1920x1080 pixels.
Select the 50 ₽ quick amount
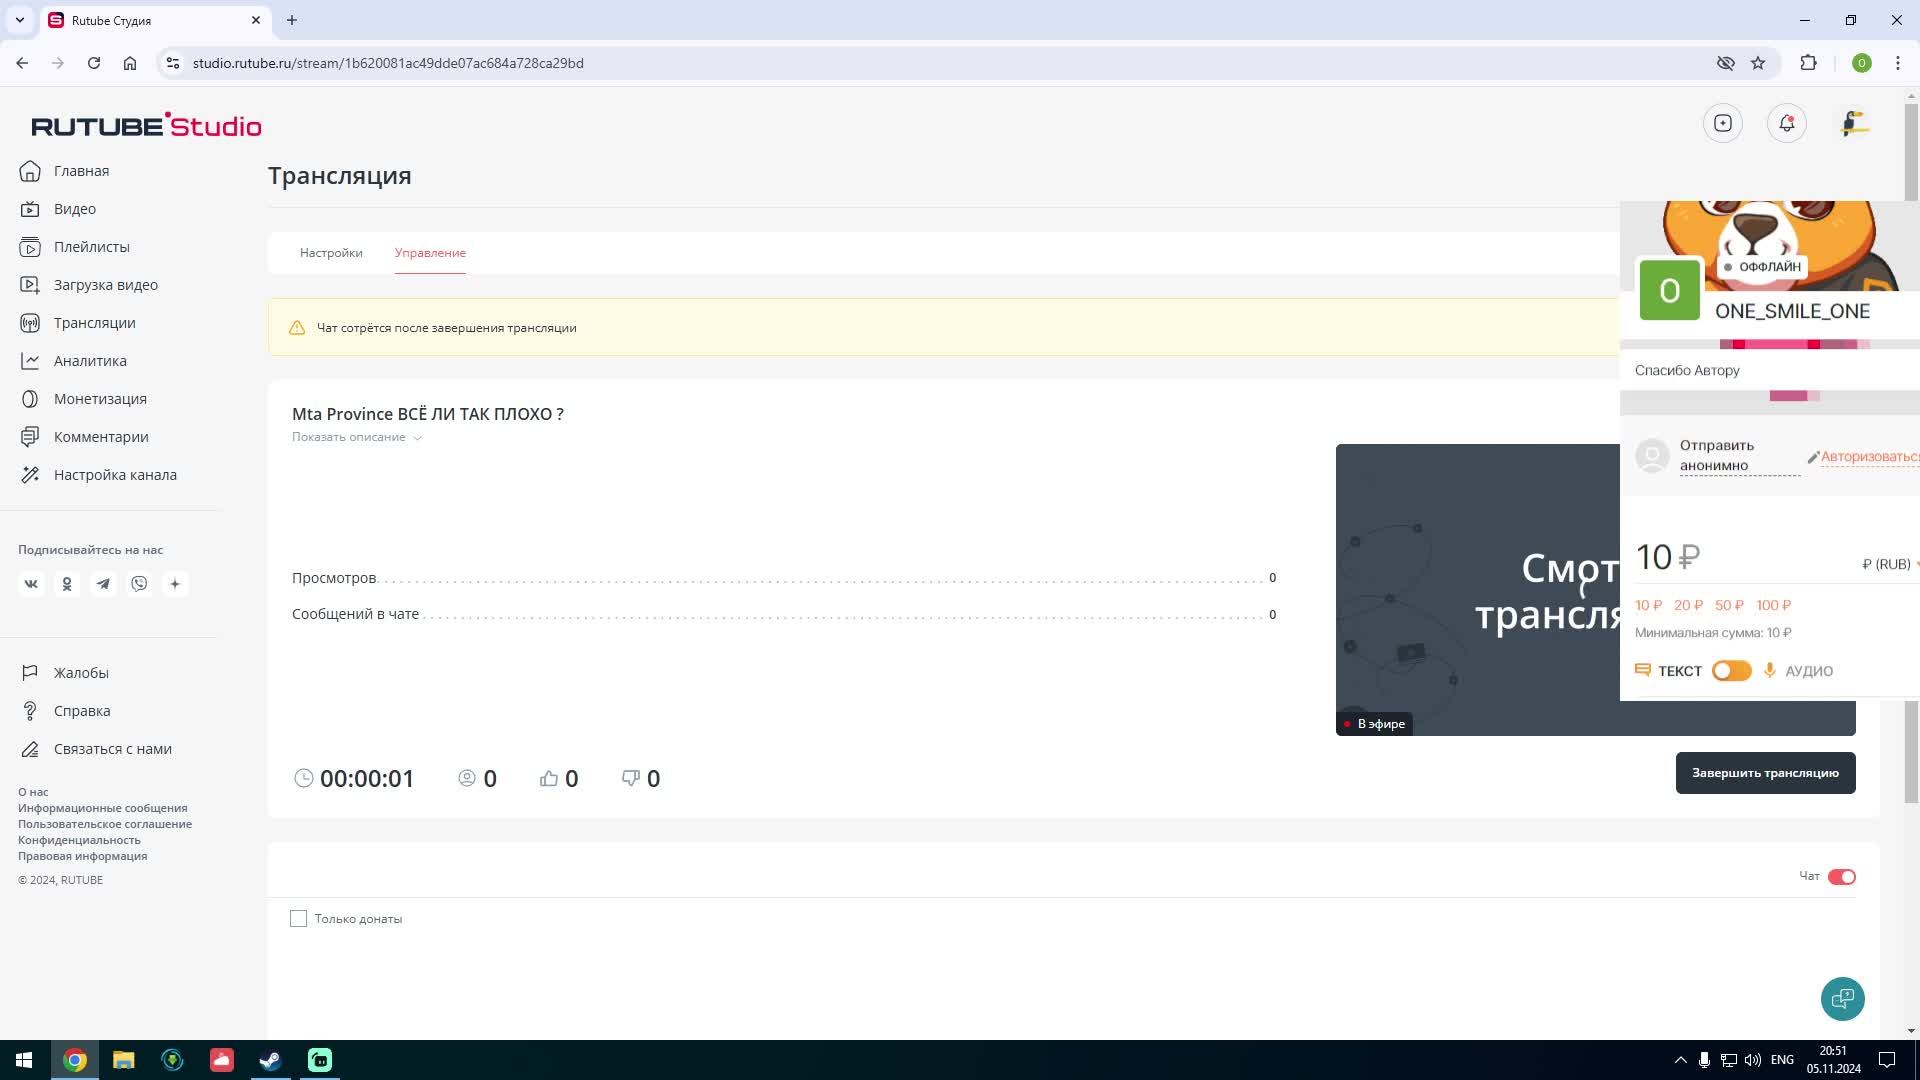point(1729,605)
